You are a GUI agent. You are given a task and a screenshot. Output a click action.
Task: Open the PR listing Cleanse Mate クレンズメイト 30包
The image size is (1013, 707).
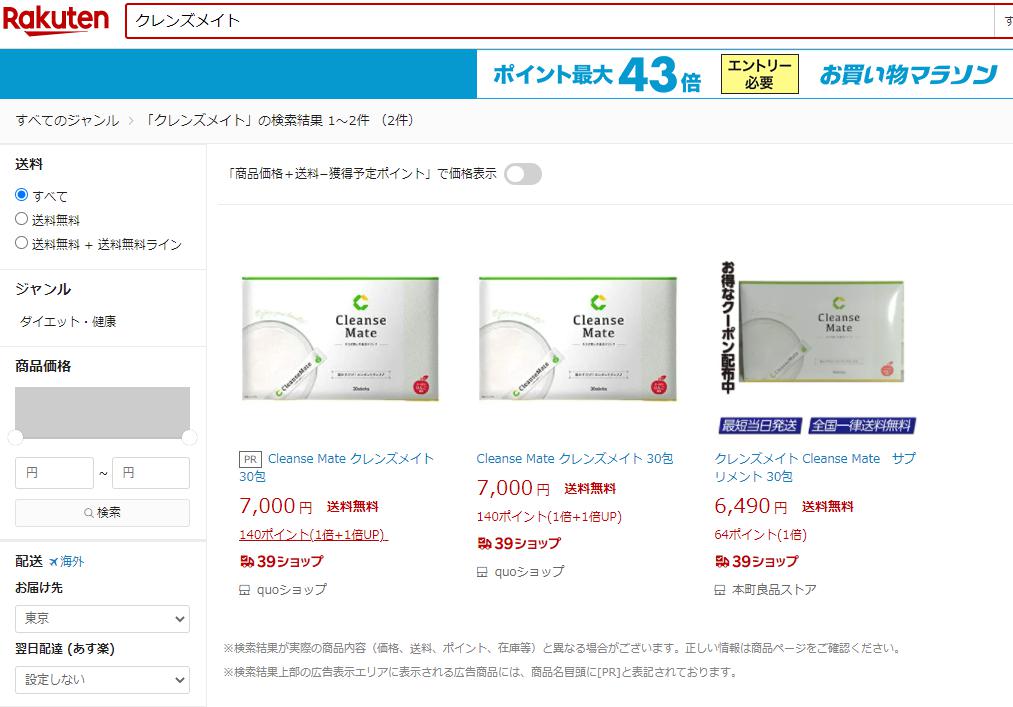tap(336, 467)
